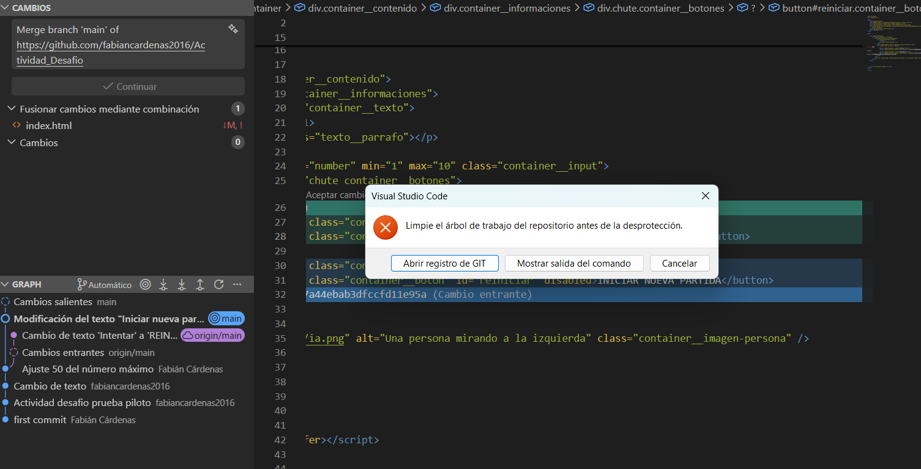Select commit Actividad desafio prueba piloto
This screenshot has width=921, height=469.
click(127, 403)
